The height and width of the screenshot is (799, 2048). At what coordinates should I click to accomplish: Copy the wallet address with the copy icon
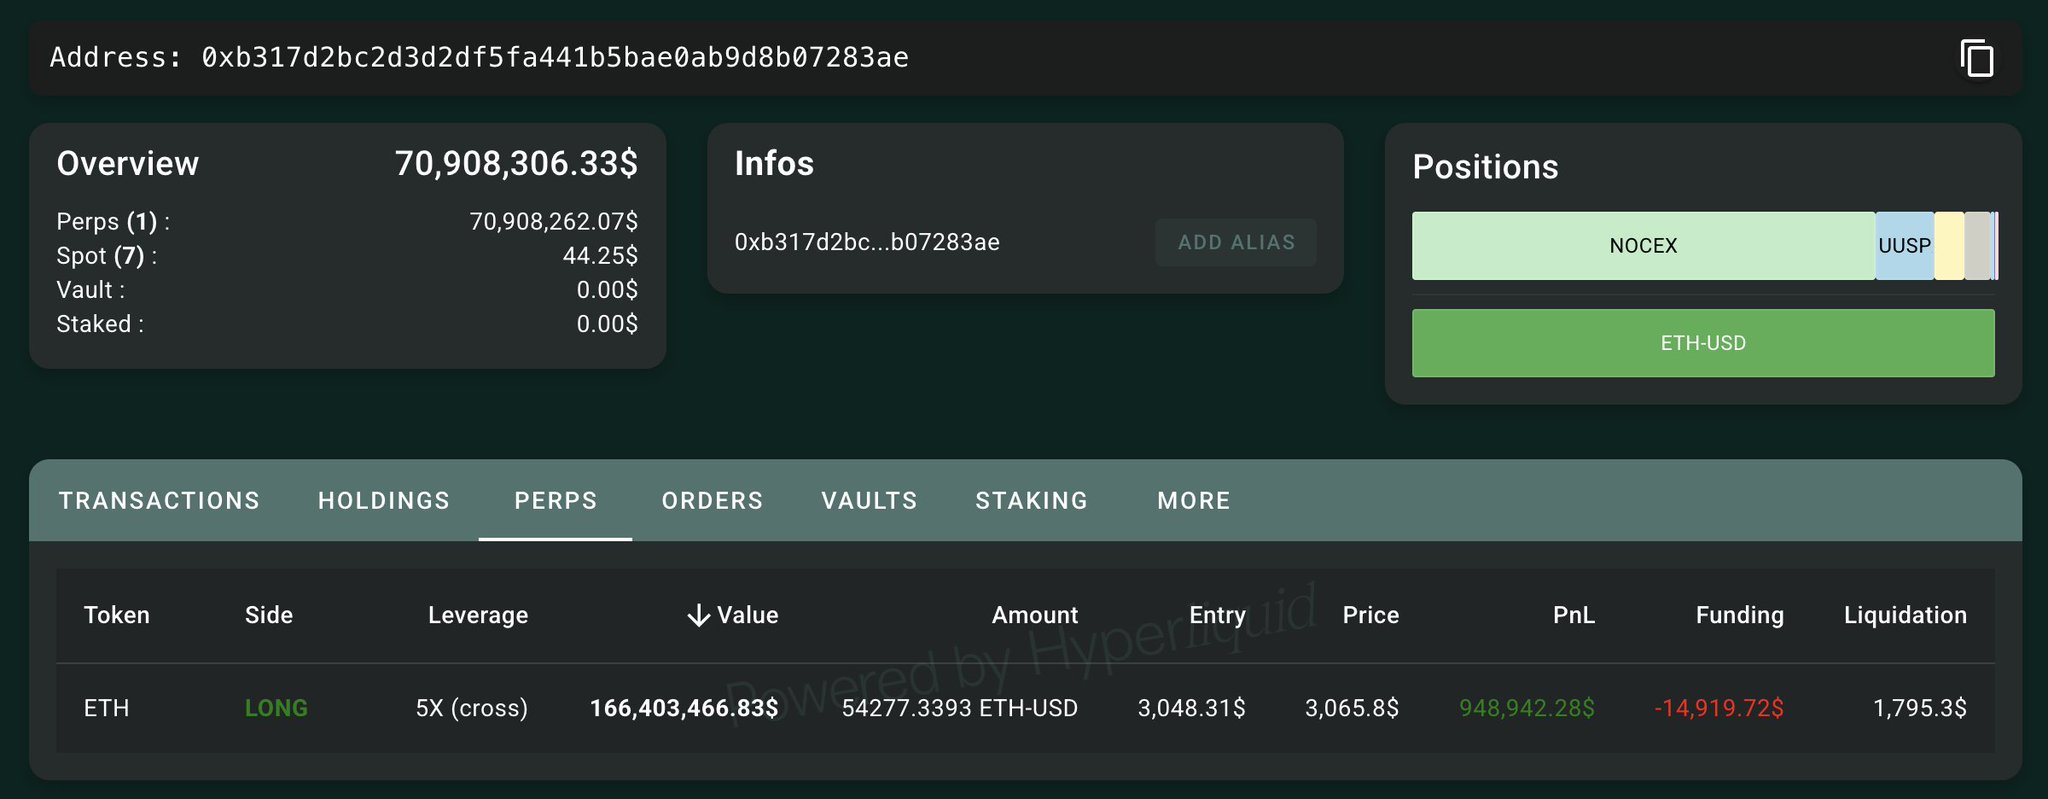[x=1976, y=58]
